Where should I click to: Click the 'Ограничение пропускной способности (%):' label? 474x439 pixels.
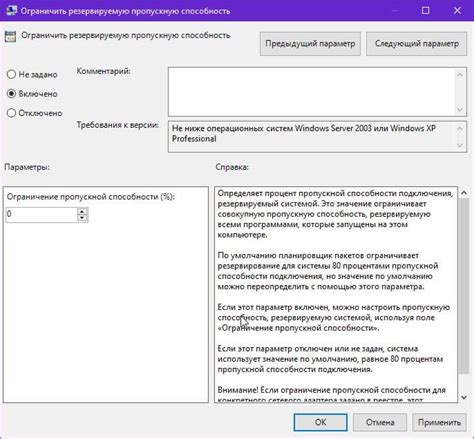pyautogui.click(x=91, y=197)
